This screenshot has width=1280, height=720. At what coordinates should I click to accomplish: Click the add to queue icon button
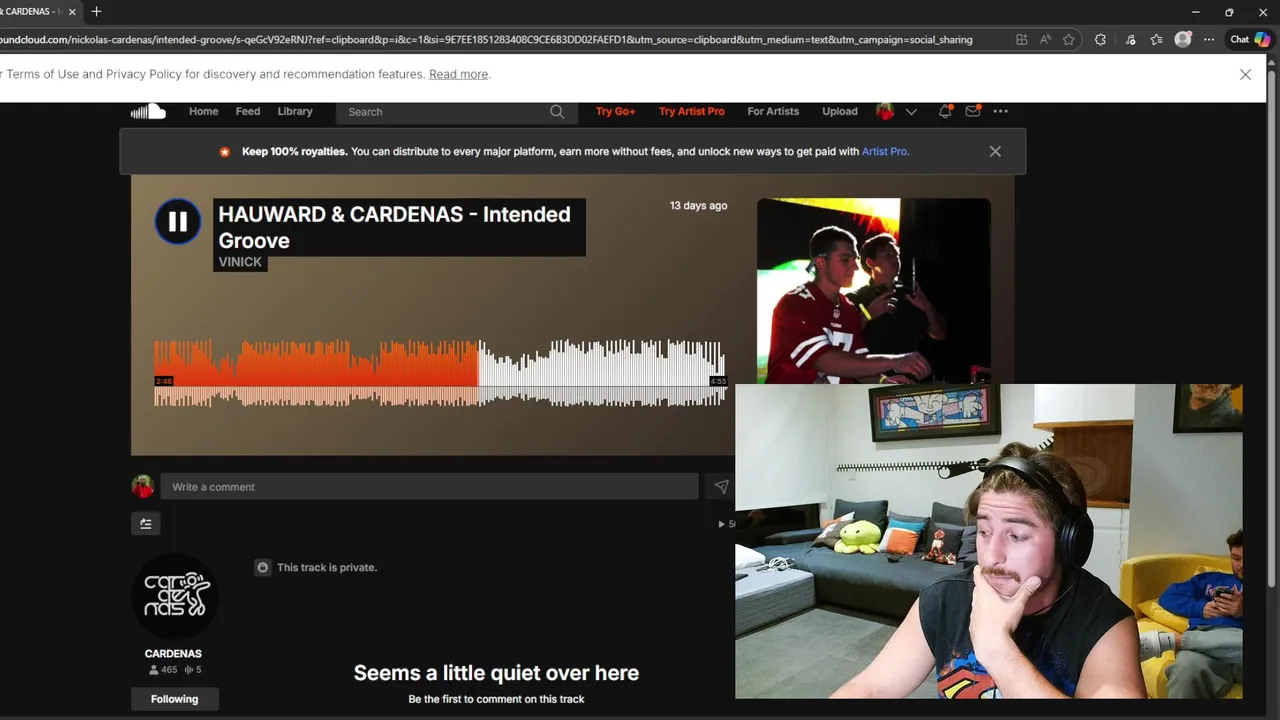pyautogui.click(x=146, y=523)
